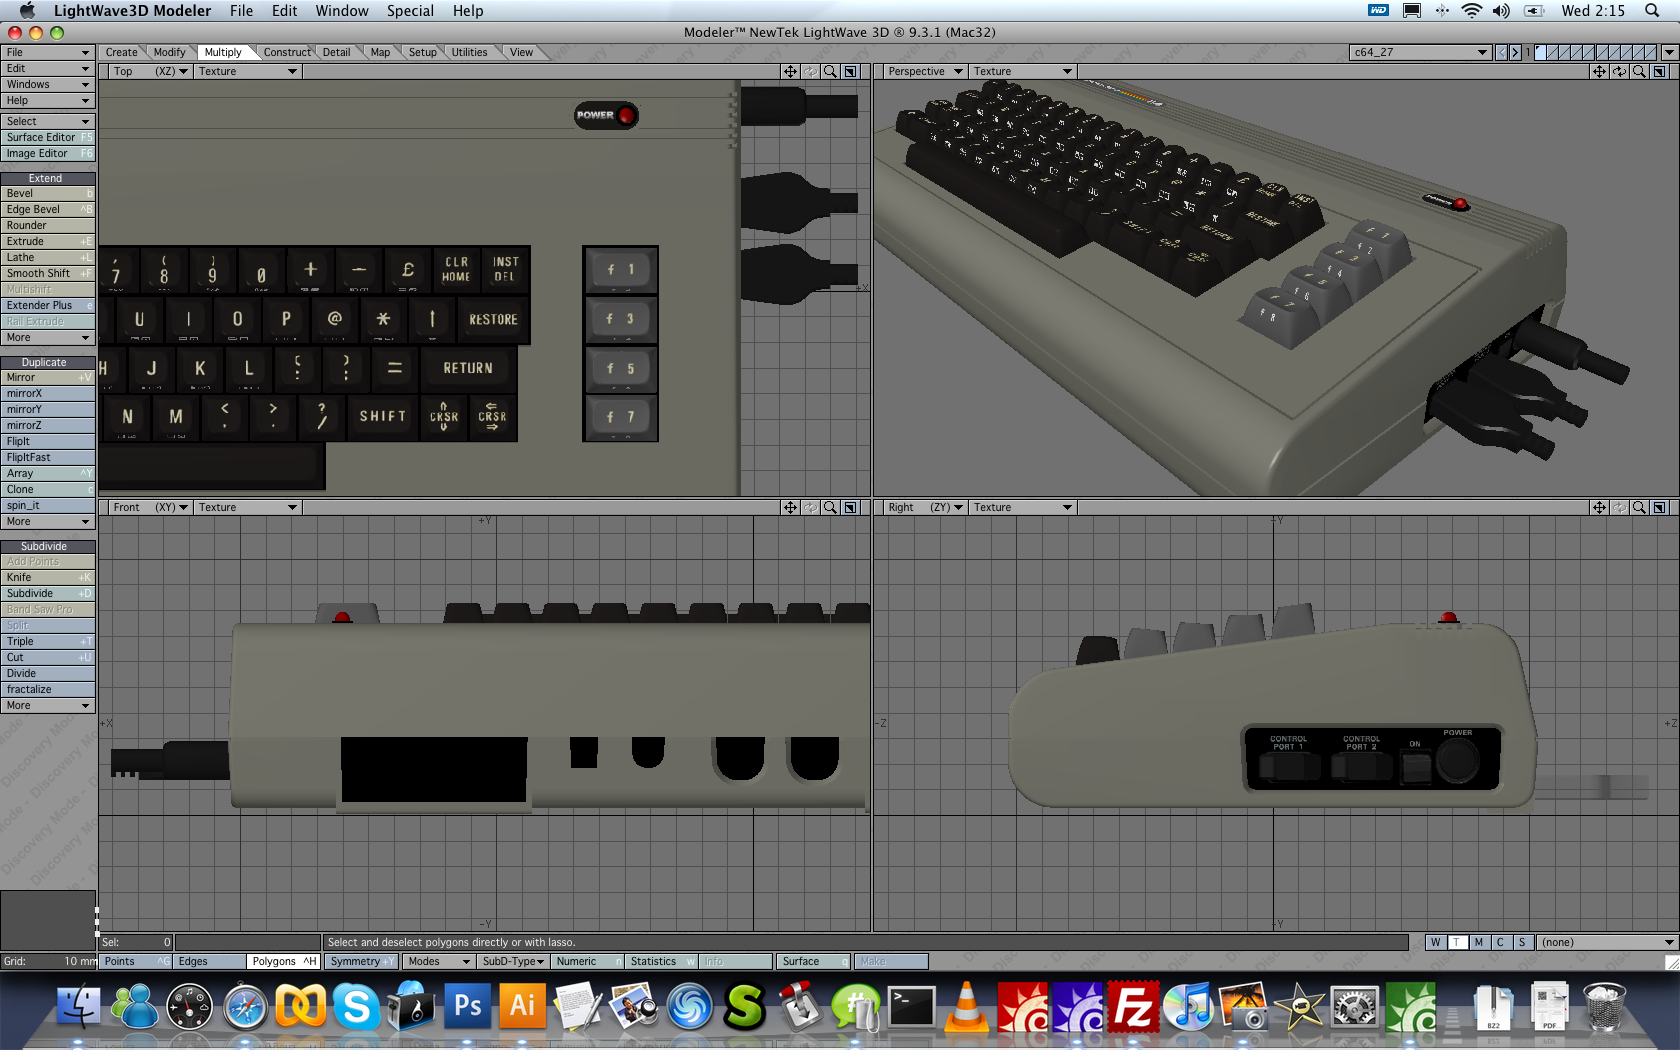
Task: Switch to the Utilities tab
Action: 469,52
